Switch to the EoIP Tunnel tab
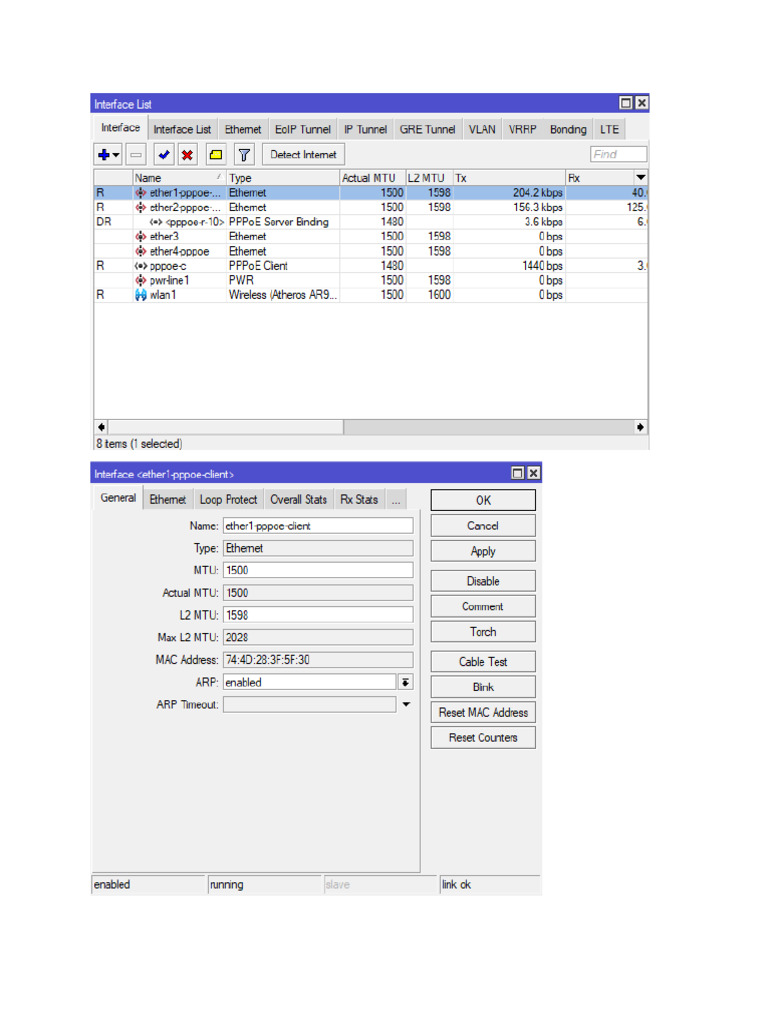 pyautogui.click(x=303, y=130)
